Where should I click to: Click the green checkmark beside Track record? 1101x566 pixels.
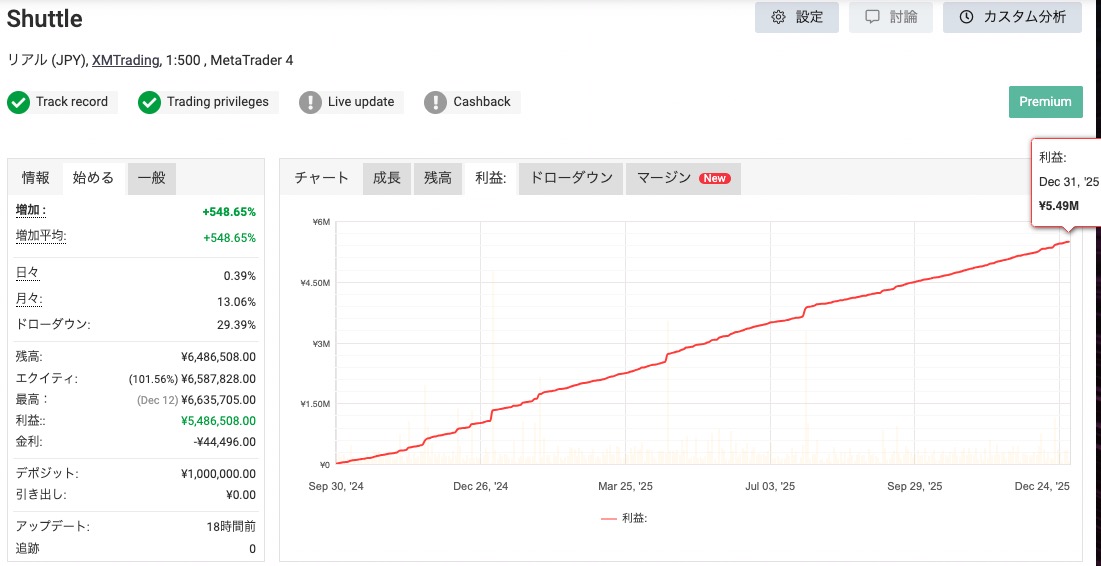18,102
